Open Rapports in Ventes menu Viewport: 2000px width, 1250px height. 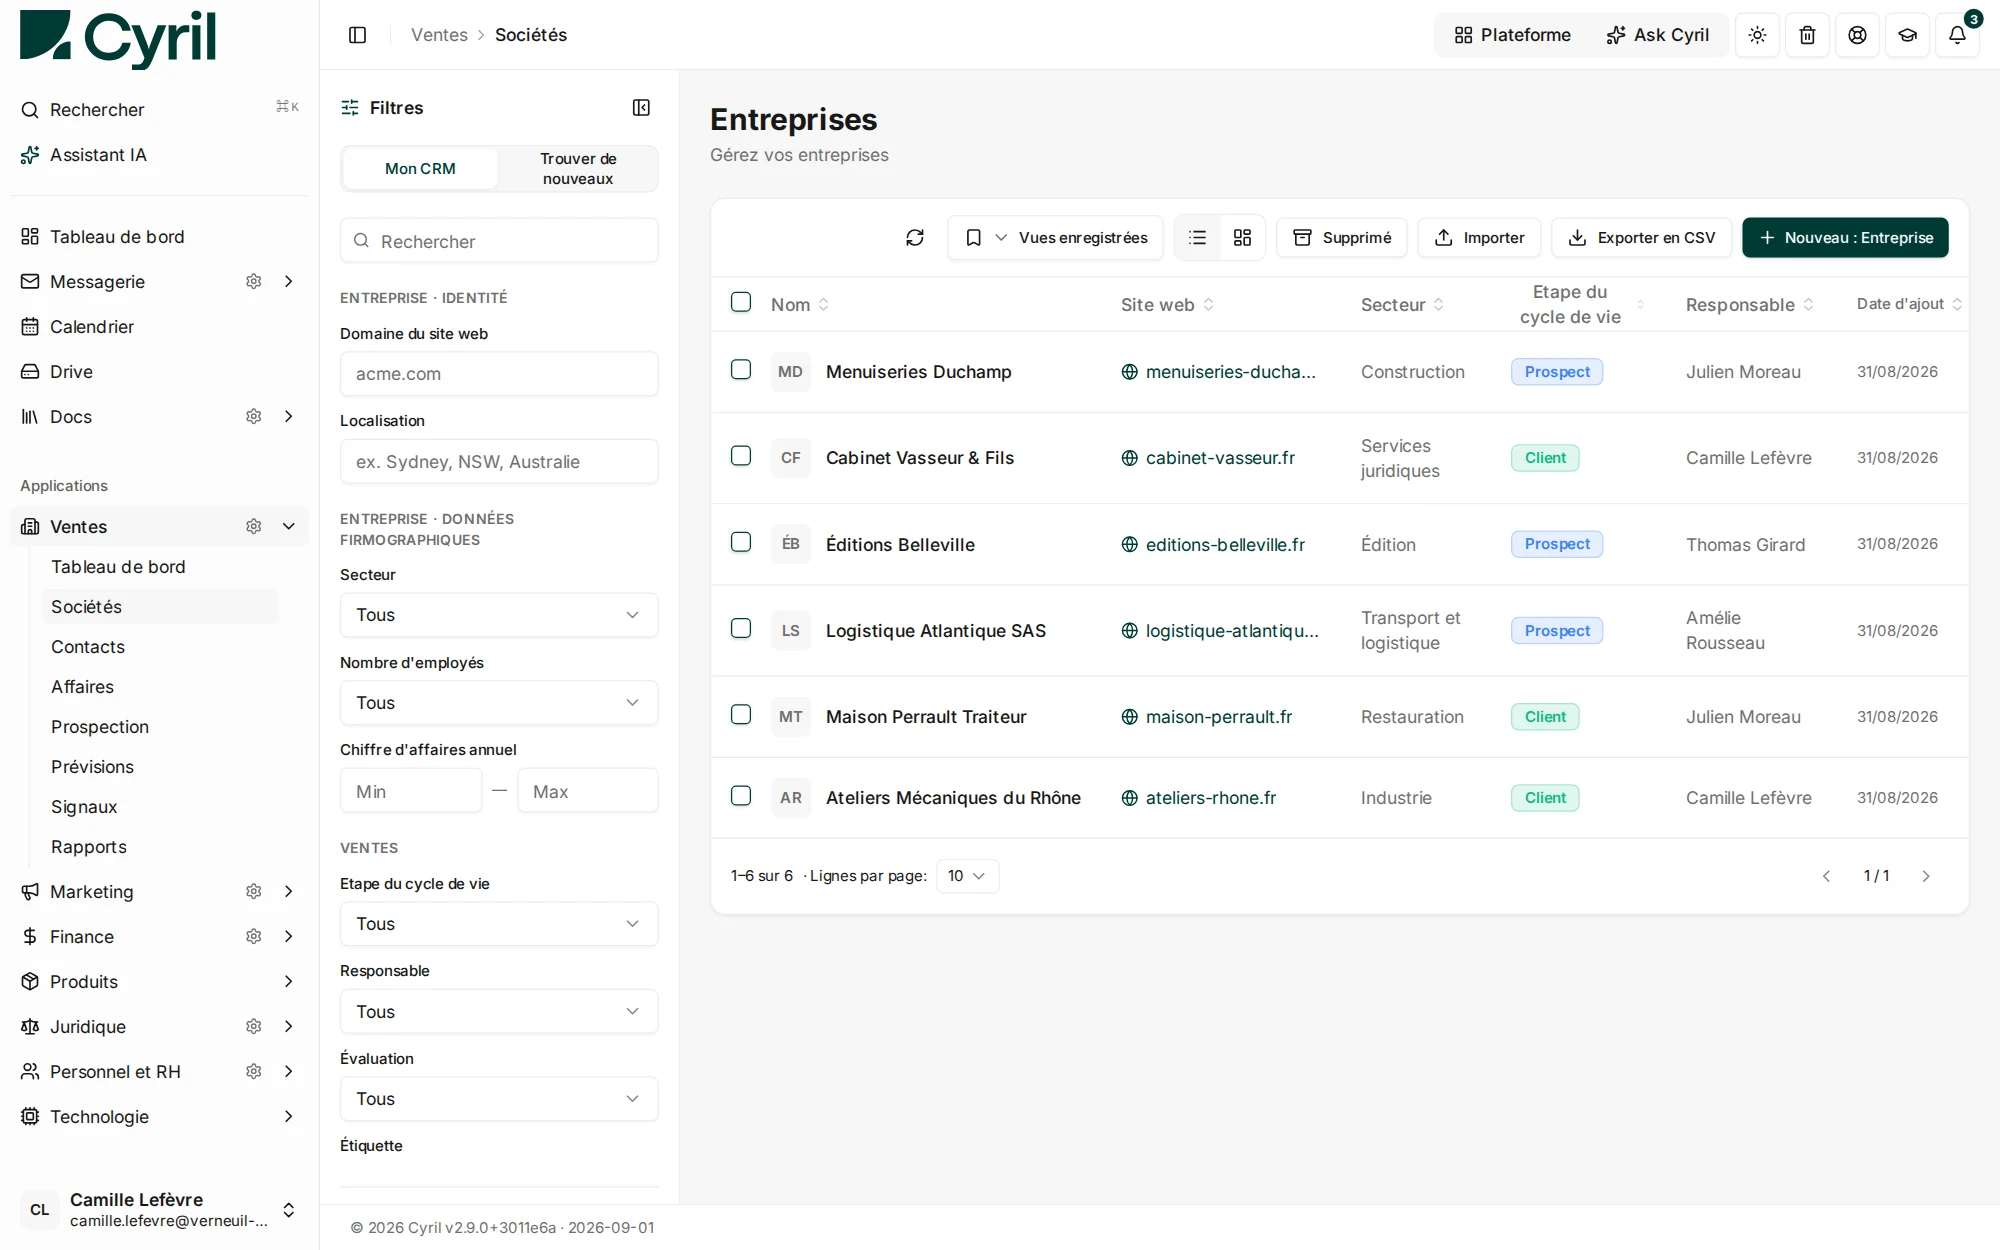click(89, 847)
